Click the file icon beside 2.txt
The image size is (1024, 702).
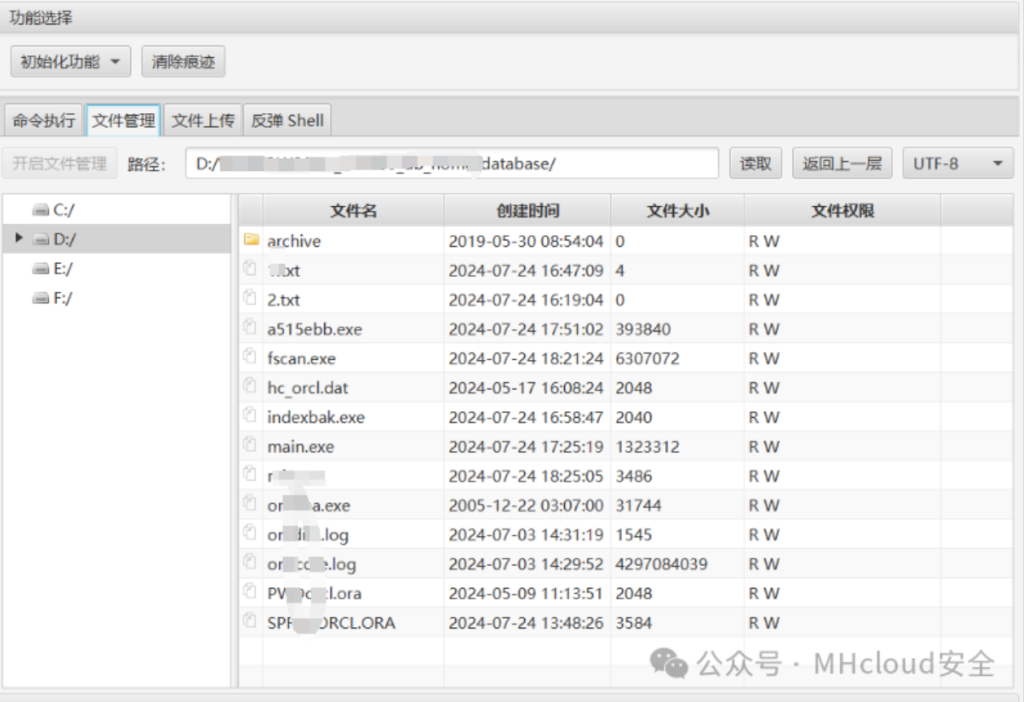coord(252,299)
